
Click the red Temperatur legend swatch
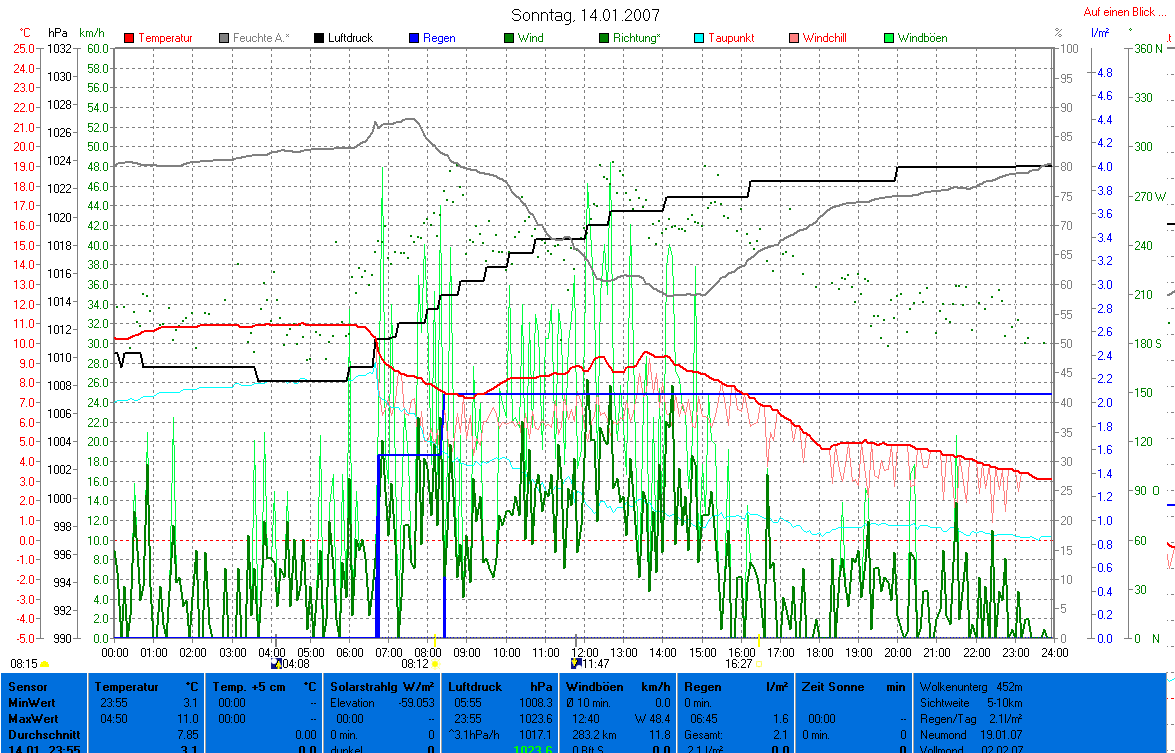[x=130, y=38]
